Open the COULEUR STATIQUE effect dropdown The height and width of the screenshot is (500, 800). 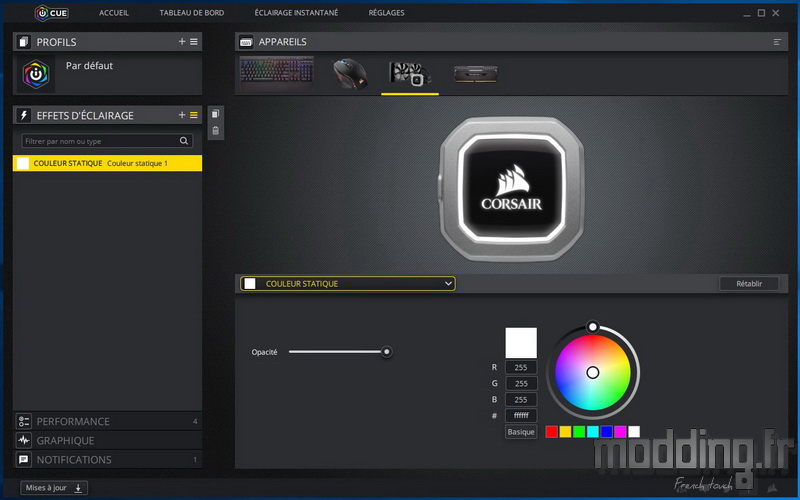(x=348, y=284)
